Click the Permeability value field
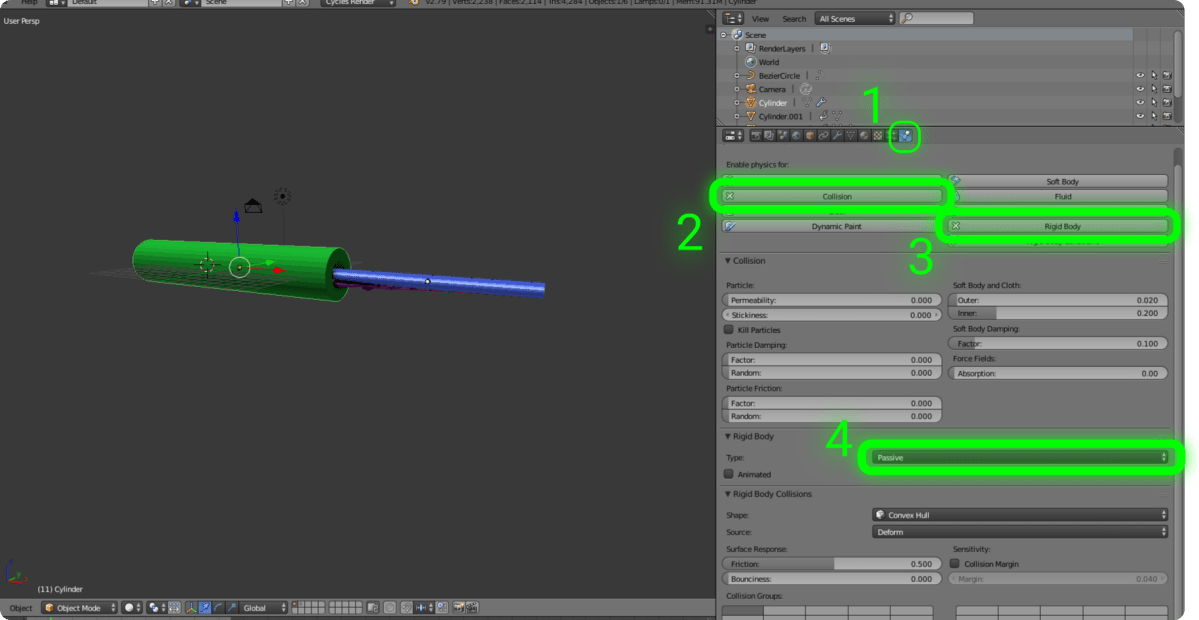Screen dimensions: 1199x620 coord(832,300)
